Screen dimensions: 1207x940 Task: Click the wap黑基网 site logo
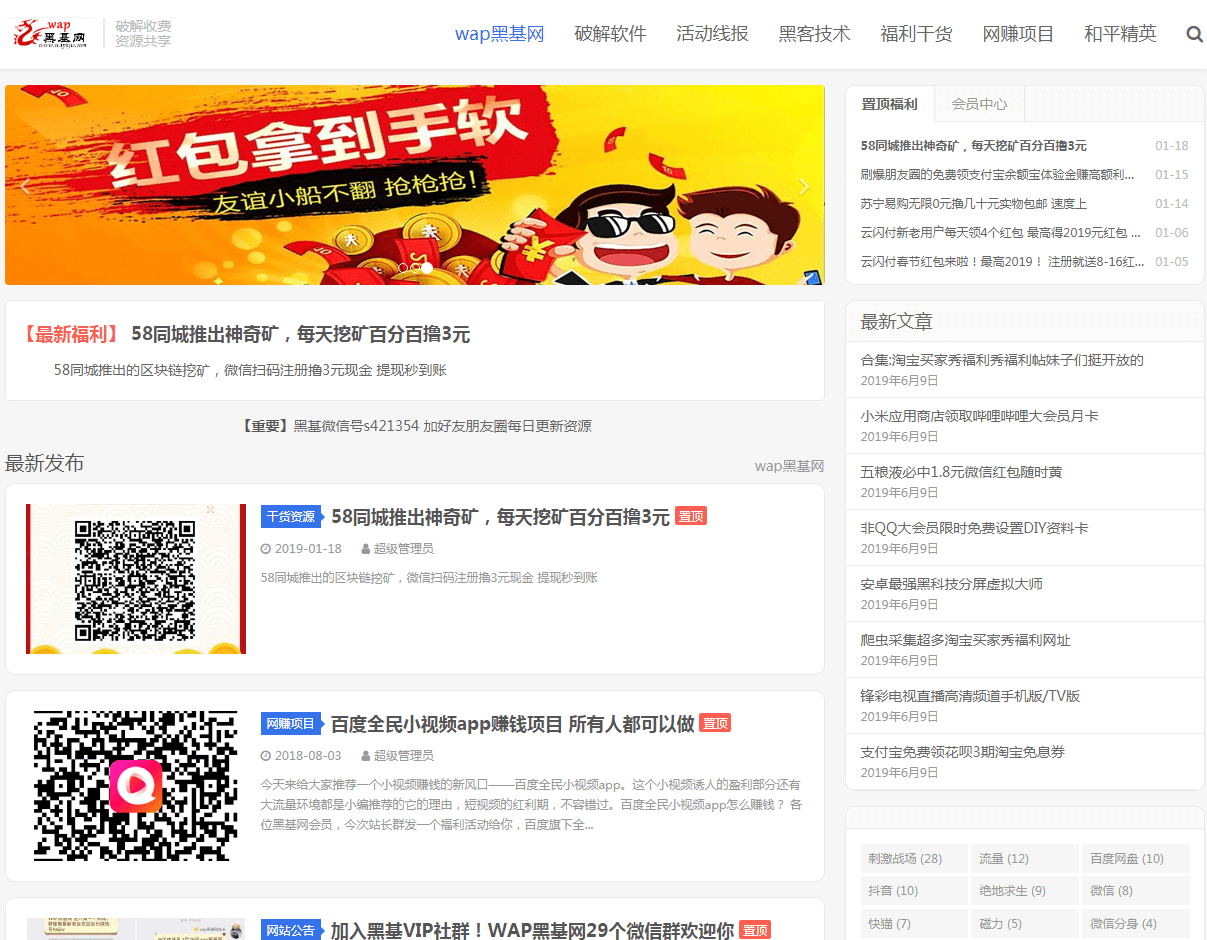[48, 32]
